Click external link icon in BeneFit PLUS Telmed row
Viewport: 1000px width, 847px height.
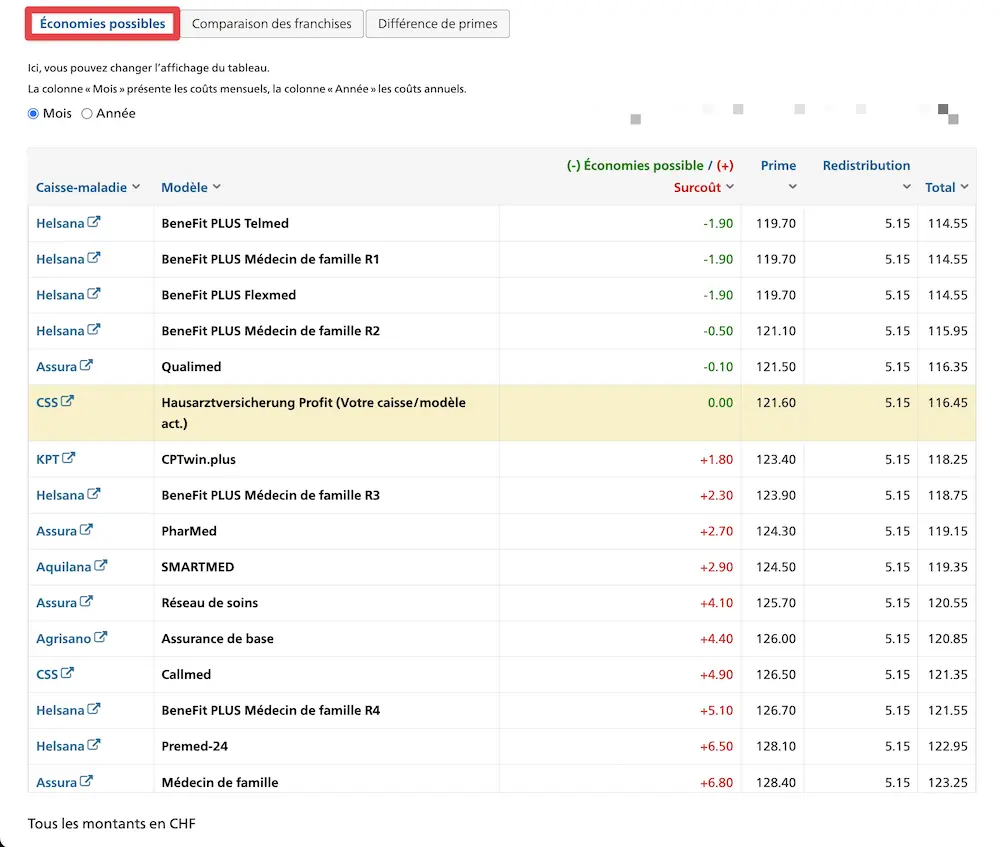pyautogui.click(x=94, y=222)
